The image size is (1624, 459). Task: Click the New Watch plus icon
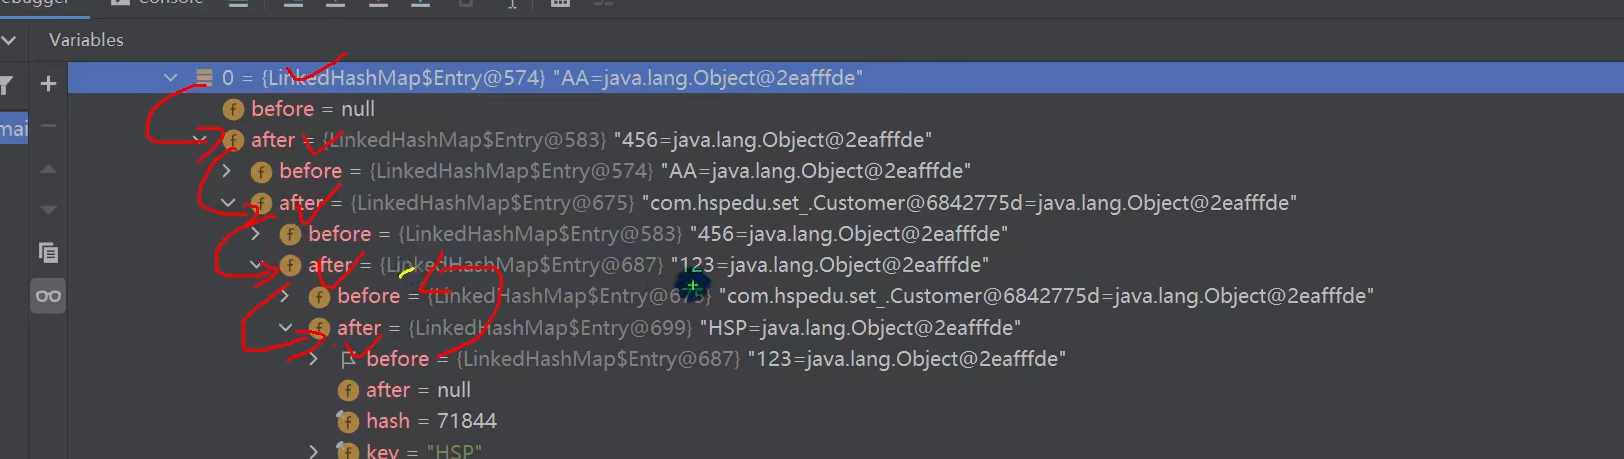click(x=48, y=84)
